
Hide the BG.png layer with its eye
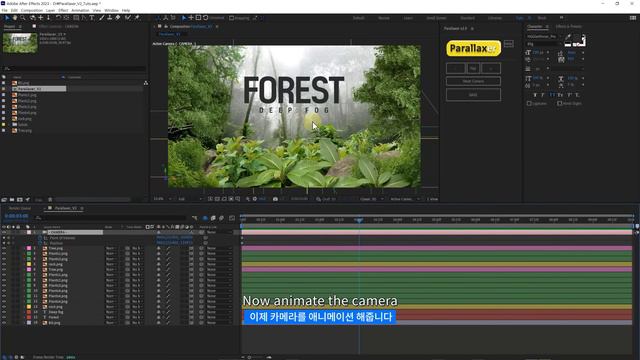pyautogui.click(x=4, y=323)
